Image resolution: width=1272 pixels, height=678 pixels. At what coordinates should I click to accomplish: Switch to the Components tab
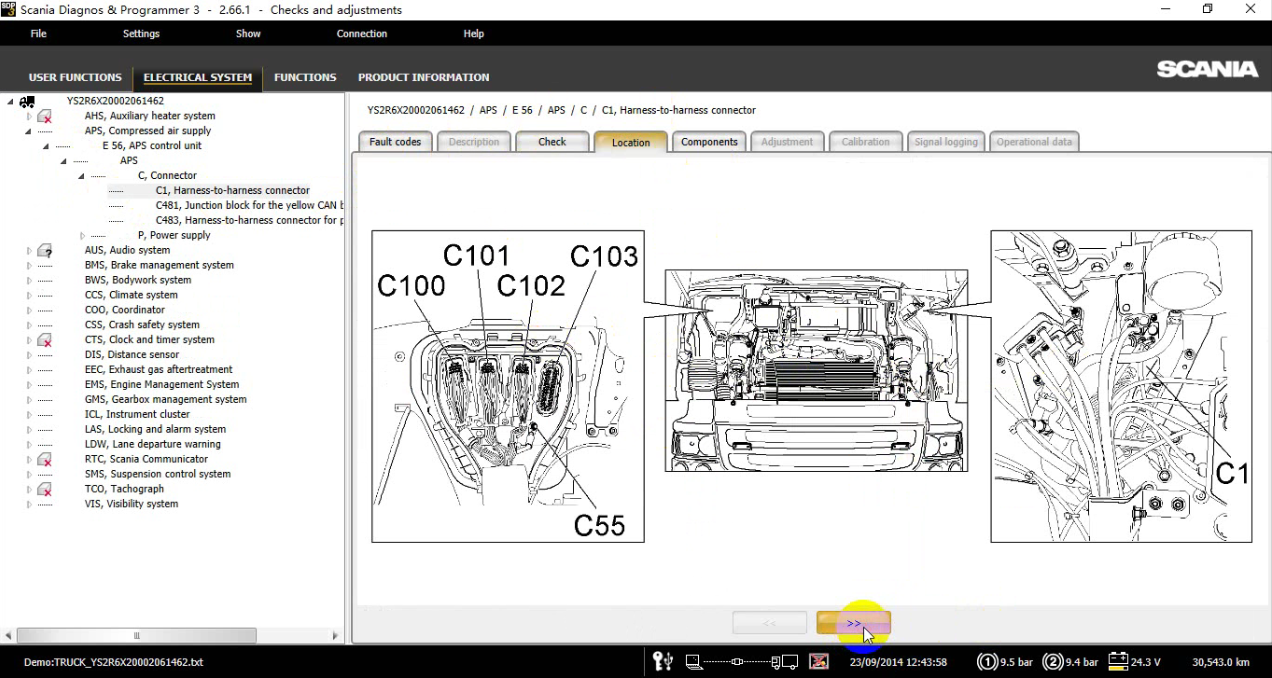(x=709, y=142)
